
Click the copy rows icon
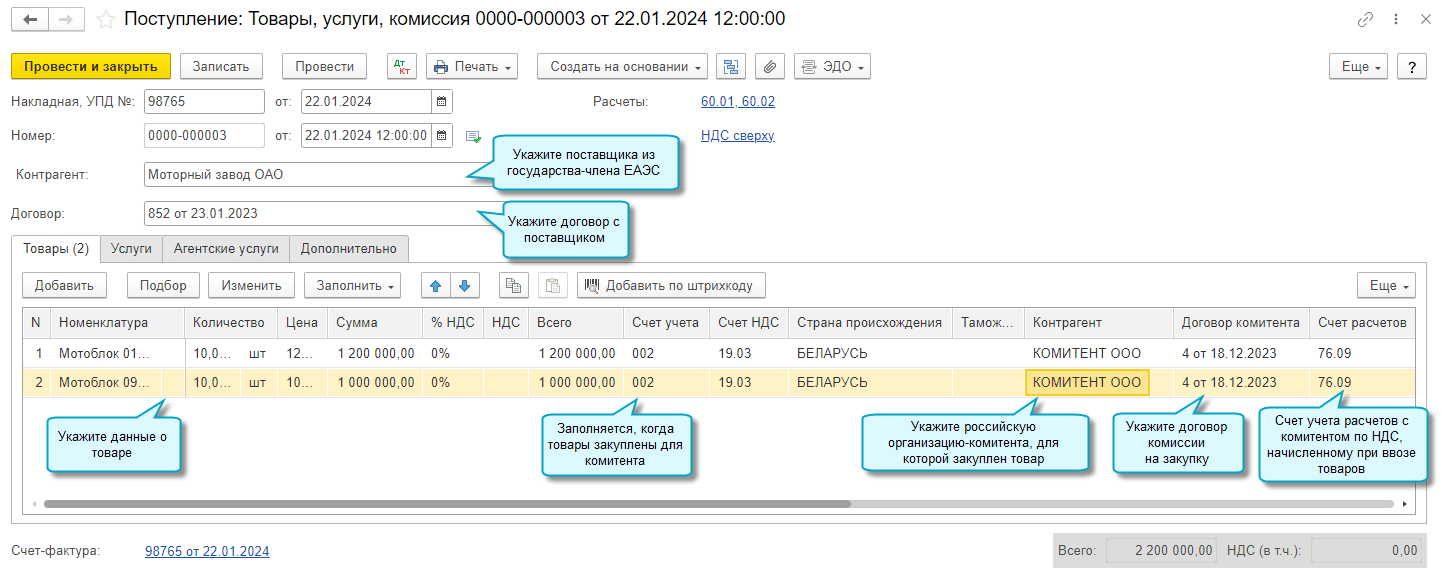click(513, 286)
